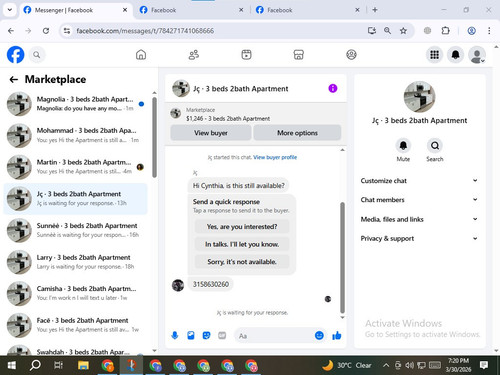Open the Facebook search magnifier icon

click(37, 55)
